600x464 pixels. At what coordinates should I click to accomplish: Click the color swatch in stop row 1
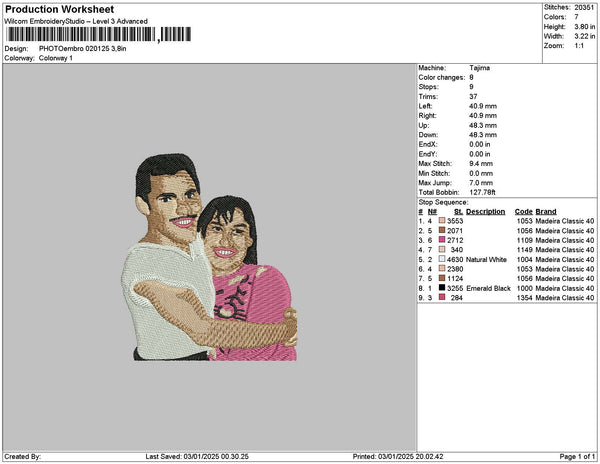tap(442, 221)
